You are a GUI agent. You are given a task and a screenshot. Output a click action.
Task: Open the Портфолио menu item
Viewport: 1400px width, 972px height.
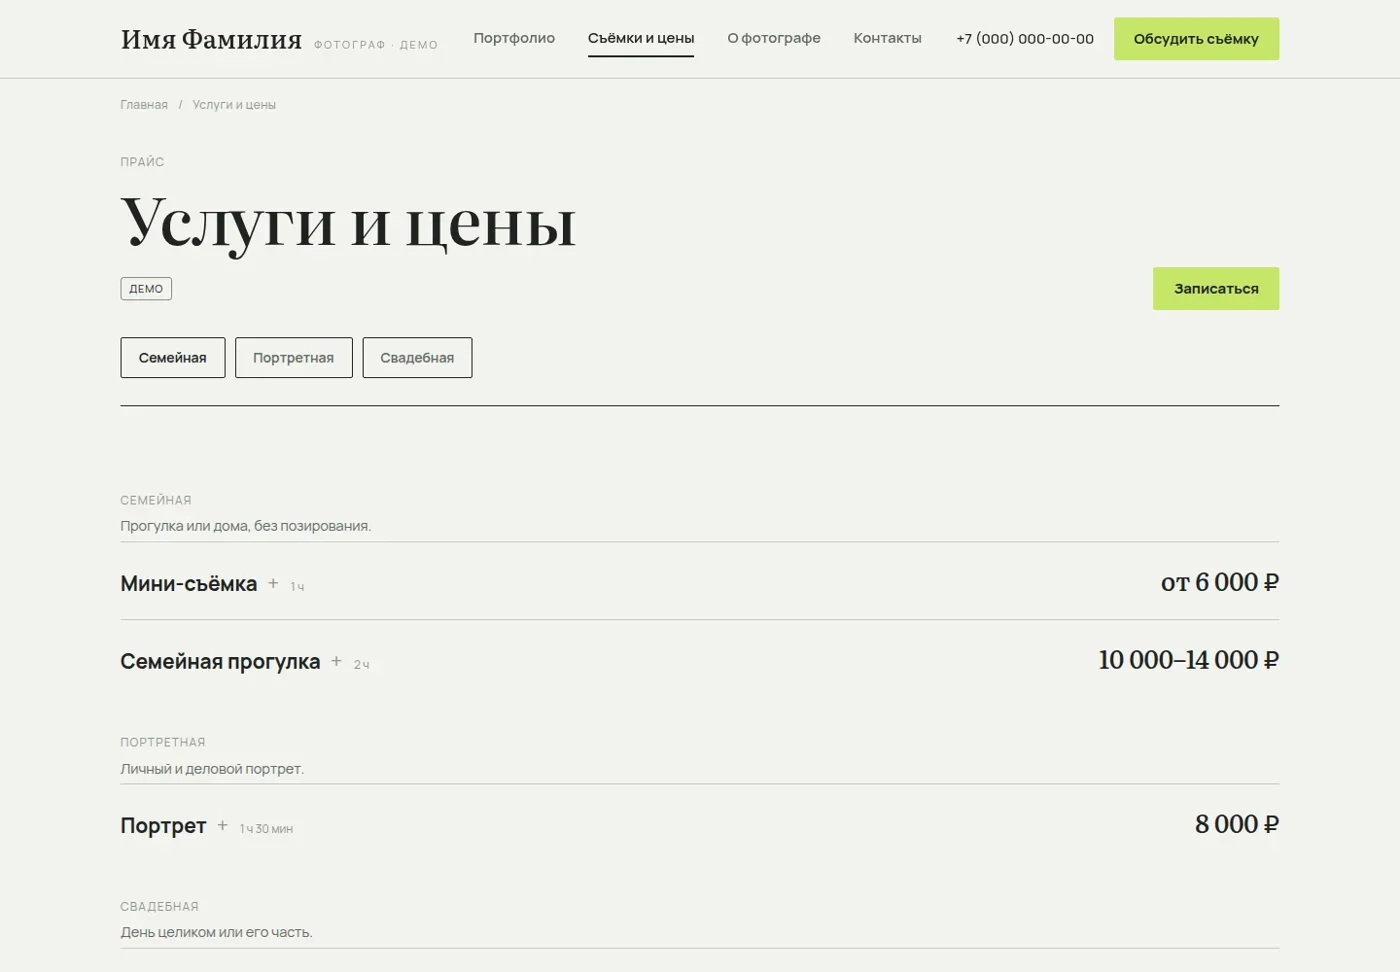(514, 38)
